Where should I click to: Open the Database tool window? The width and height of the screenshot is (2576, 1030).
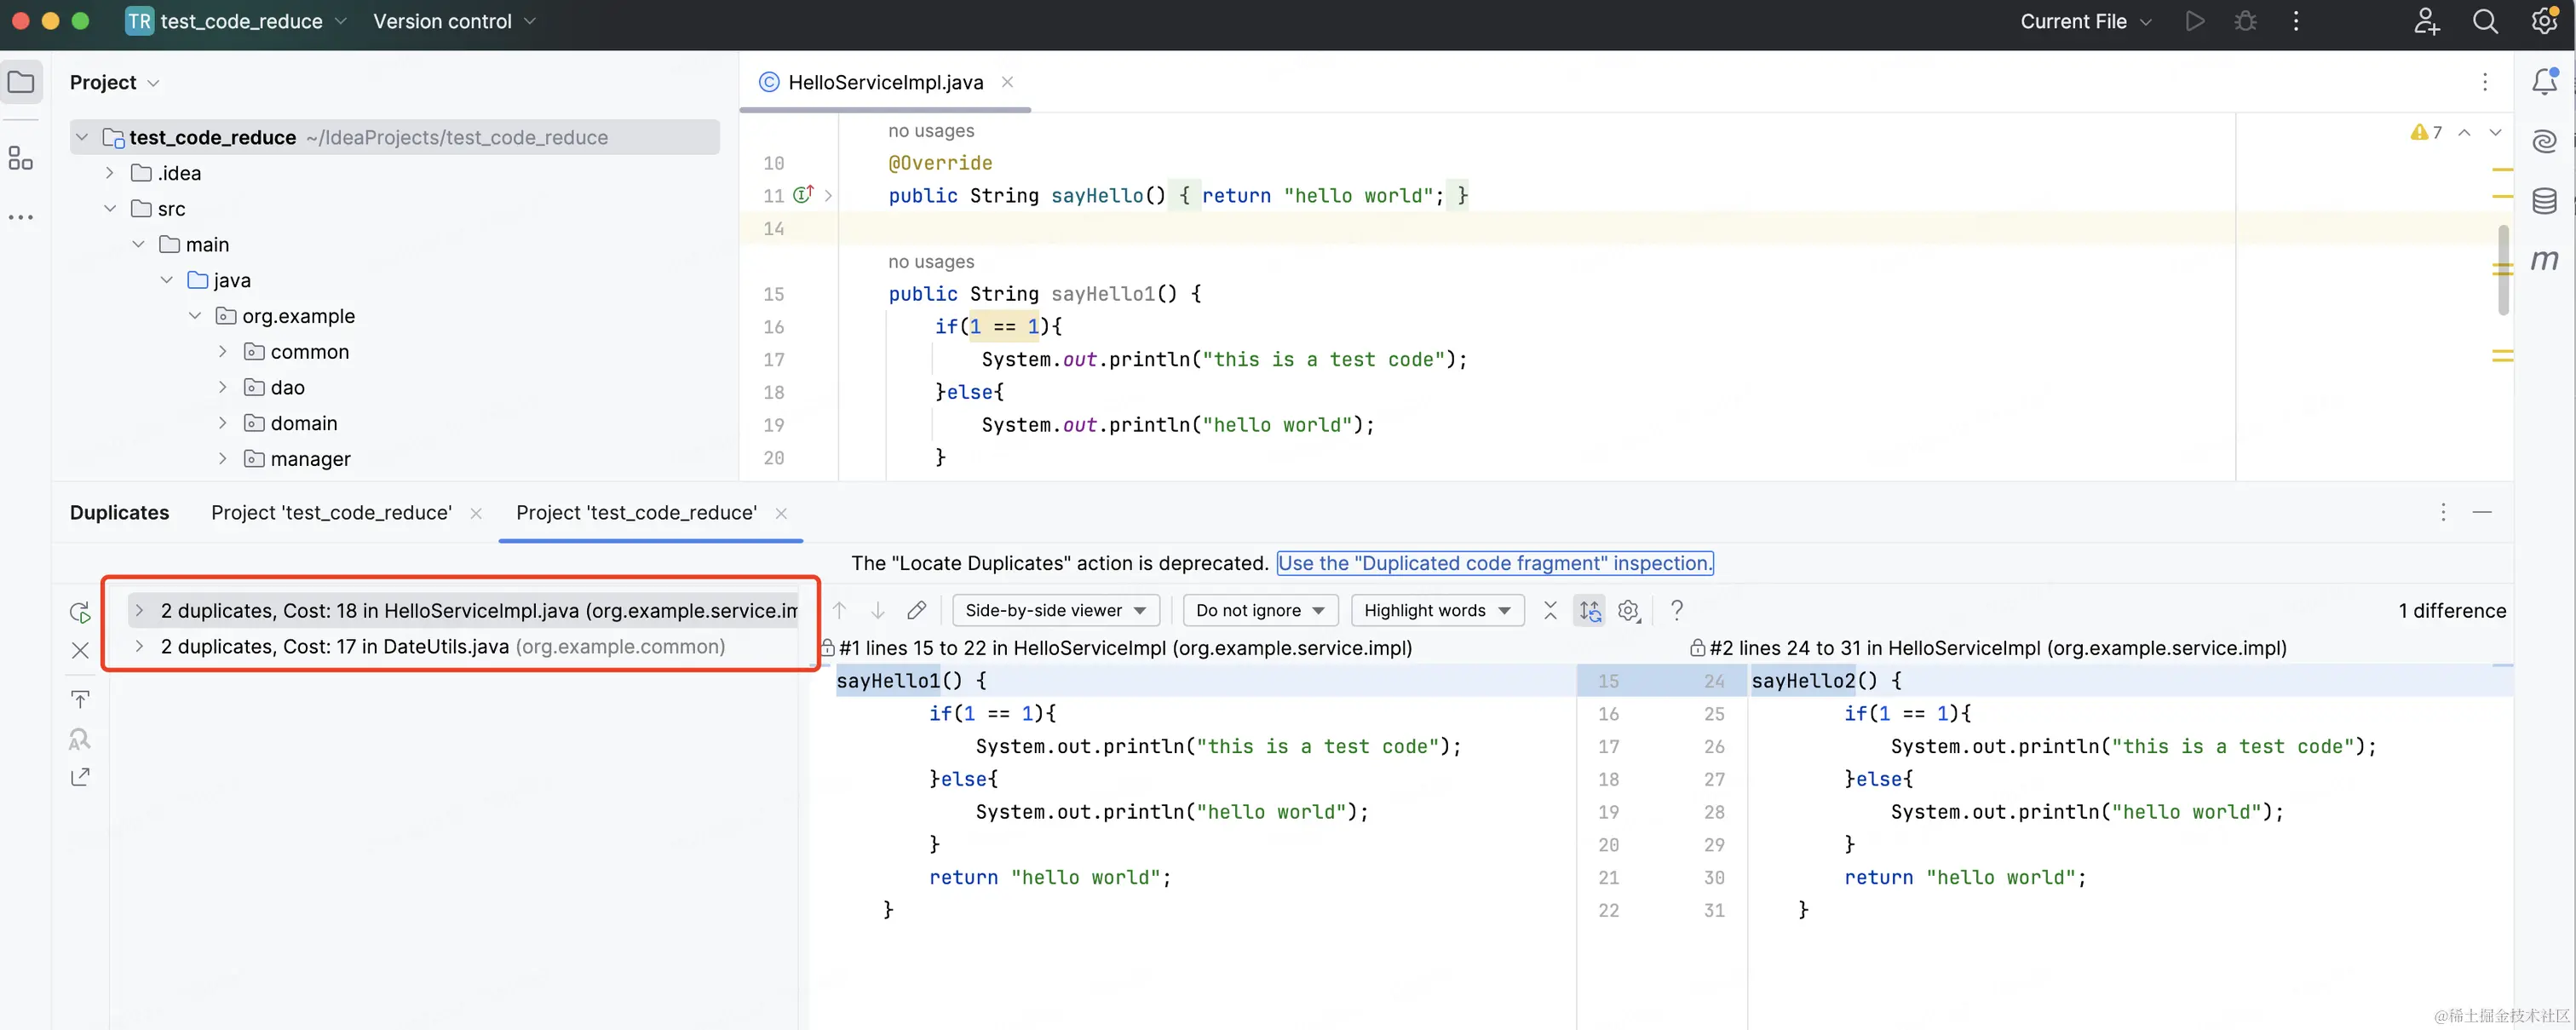pos(2544,201)
